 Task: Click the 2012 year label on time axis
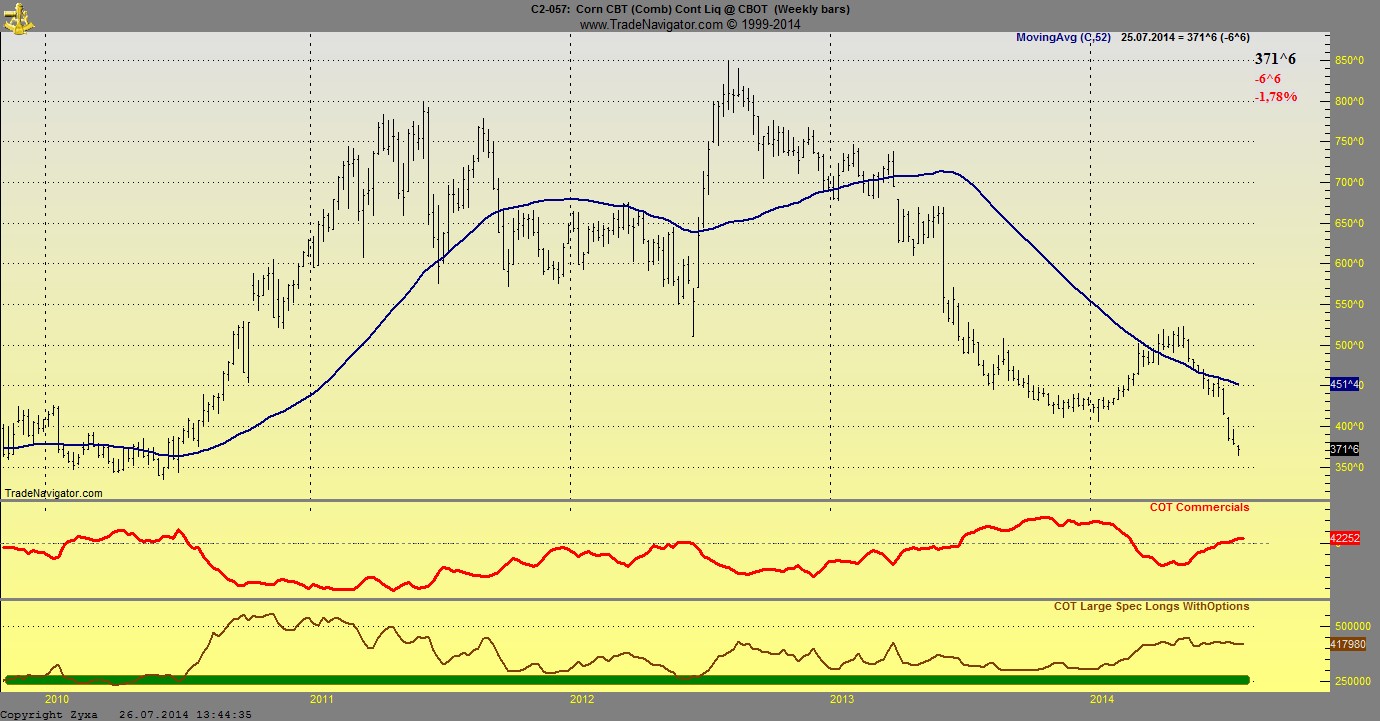(x=582, y=699)
